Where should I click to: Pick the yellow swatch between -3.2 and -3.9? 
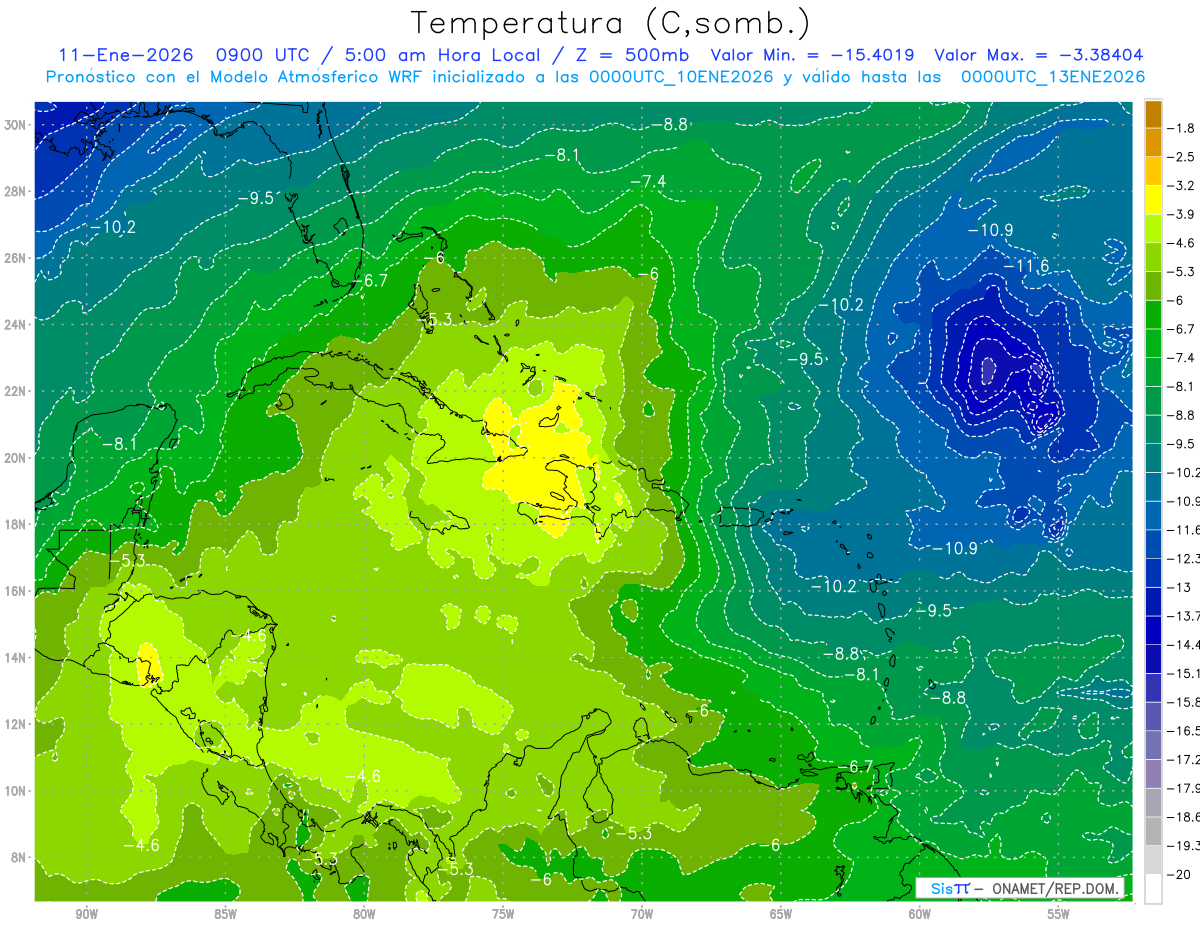(x=1153, y=200)
